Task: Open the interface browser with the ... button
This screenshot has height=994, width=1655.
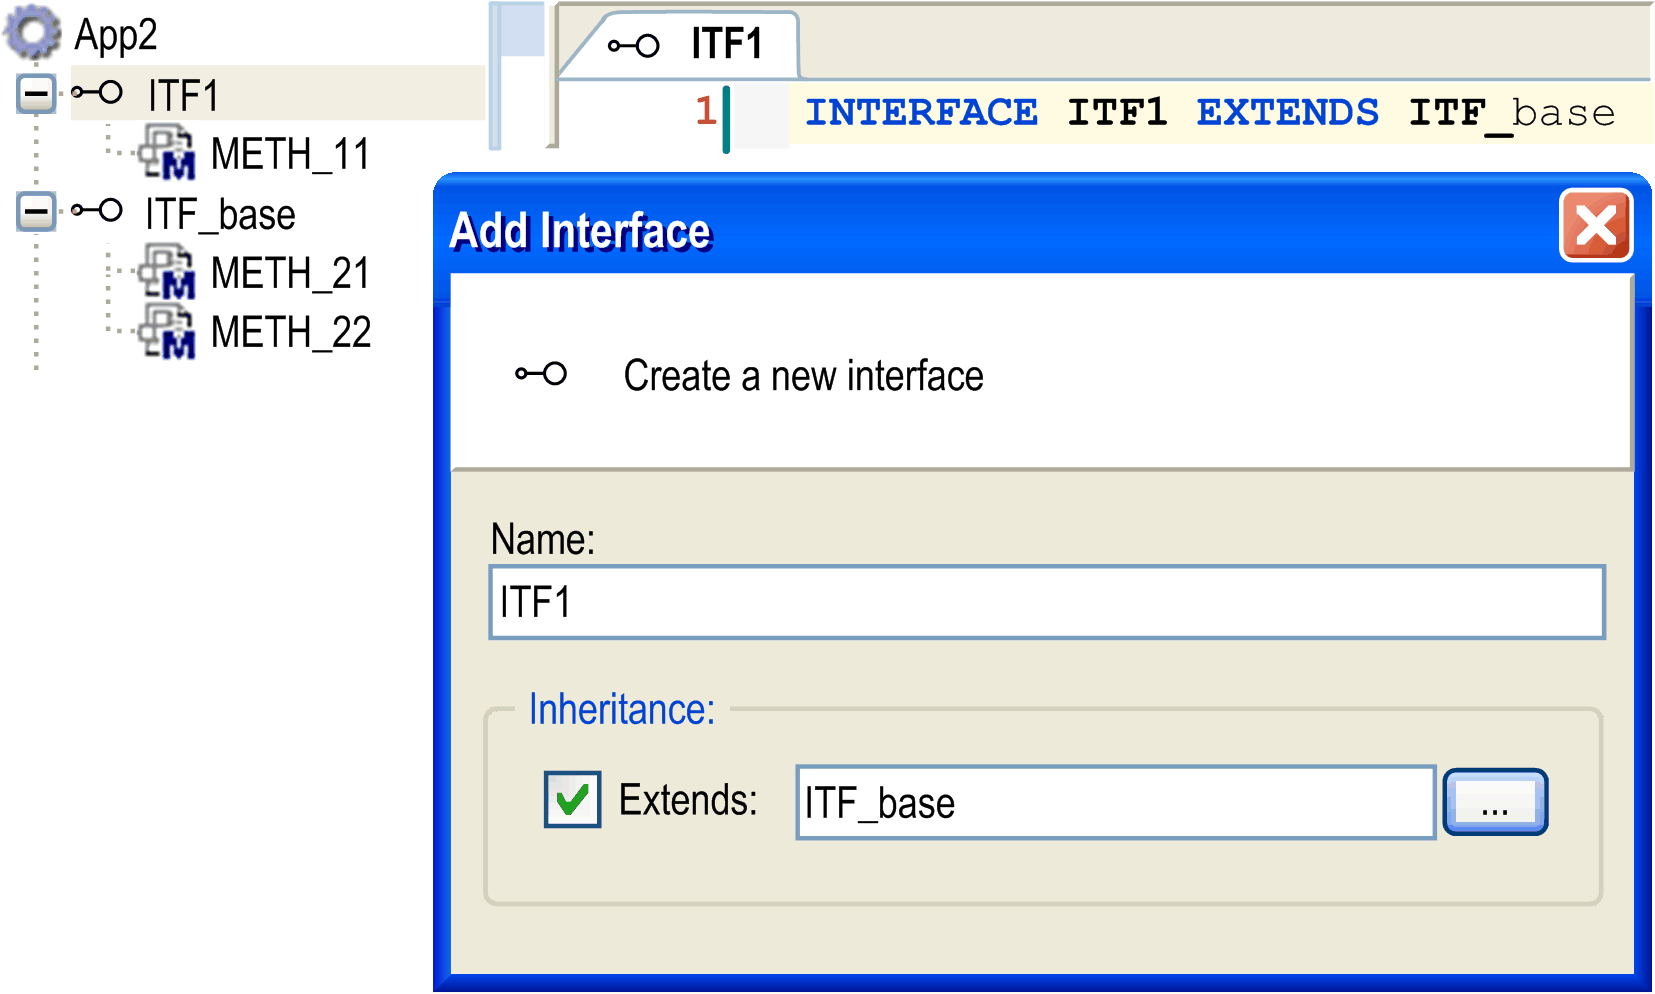Action: click(x=1494, y=800)
